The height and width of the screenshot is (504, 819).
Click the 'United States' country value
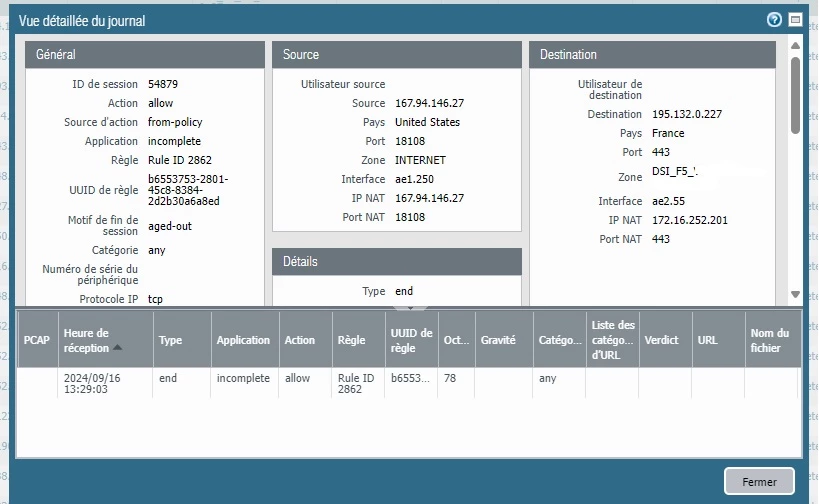[427, 122]
